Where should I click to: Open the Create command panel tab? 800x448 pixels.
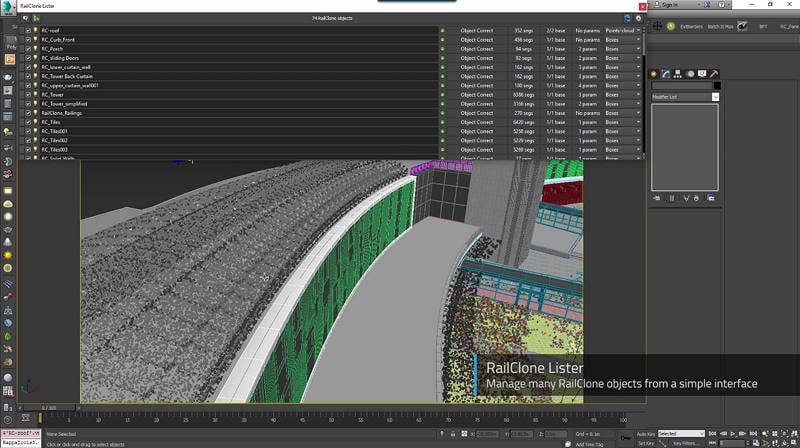pyautogui.click(x=654, y=74)
